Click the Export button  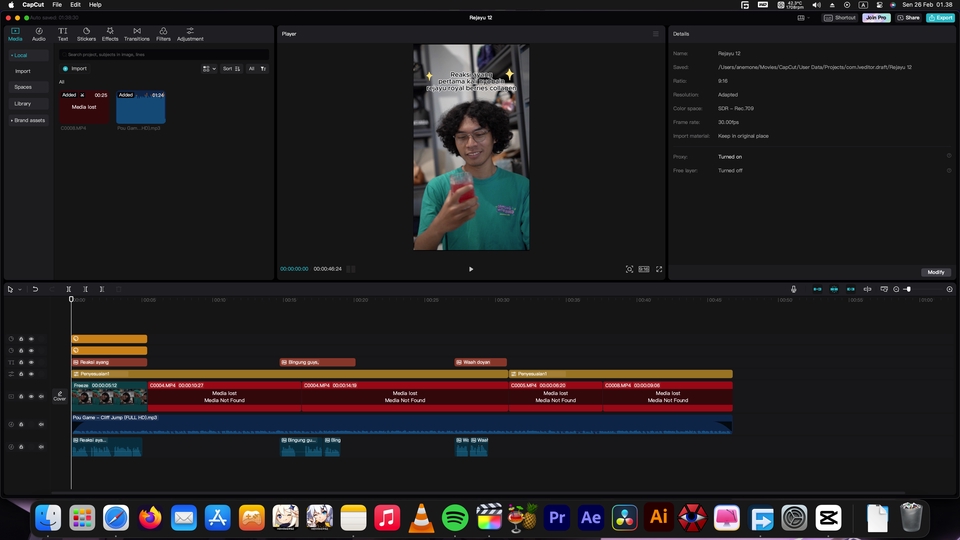tap(940, 18)
